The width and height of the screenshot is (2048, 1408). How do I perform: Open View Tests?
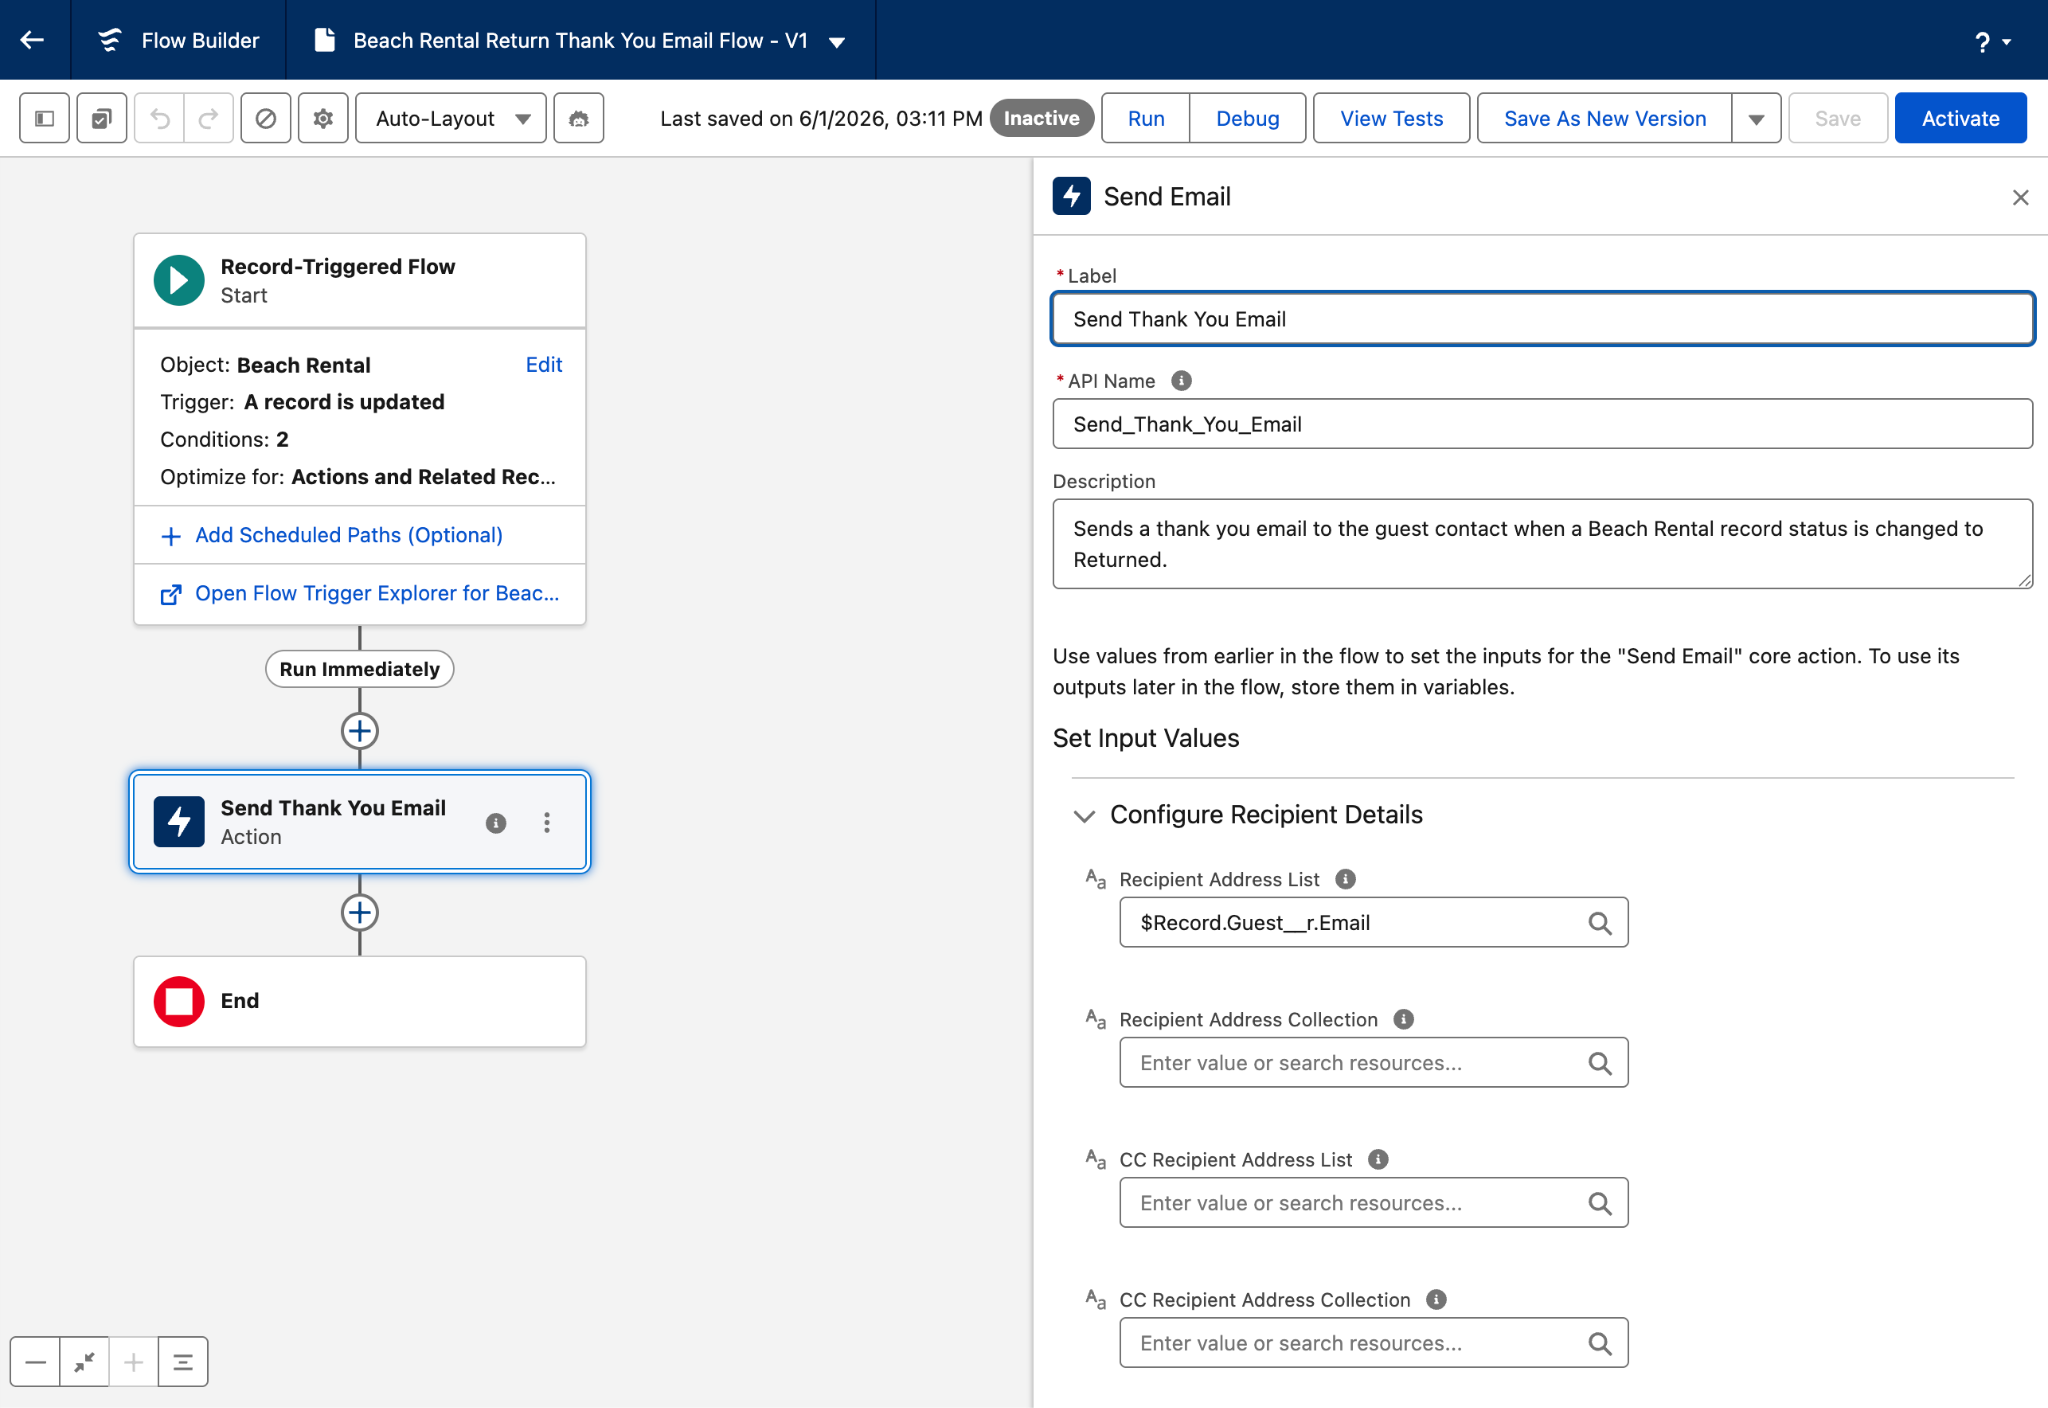1391,118
